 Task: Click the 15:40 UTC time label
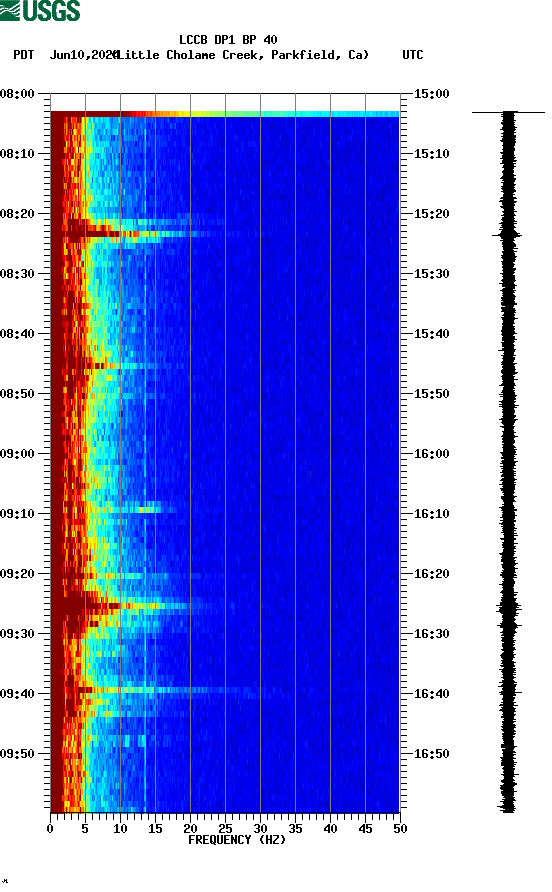click(431, 334)
